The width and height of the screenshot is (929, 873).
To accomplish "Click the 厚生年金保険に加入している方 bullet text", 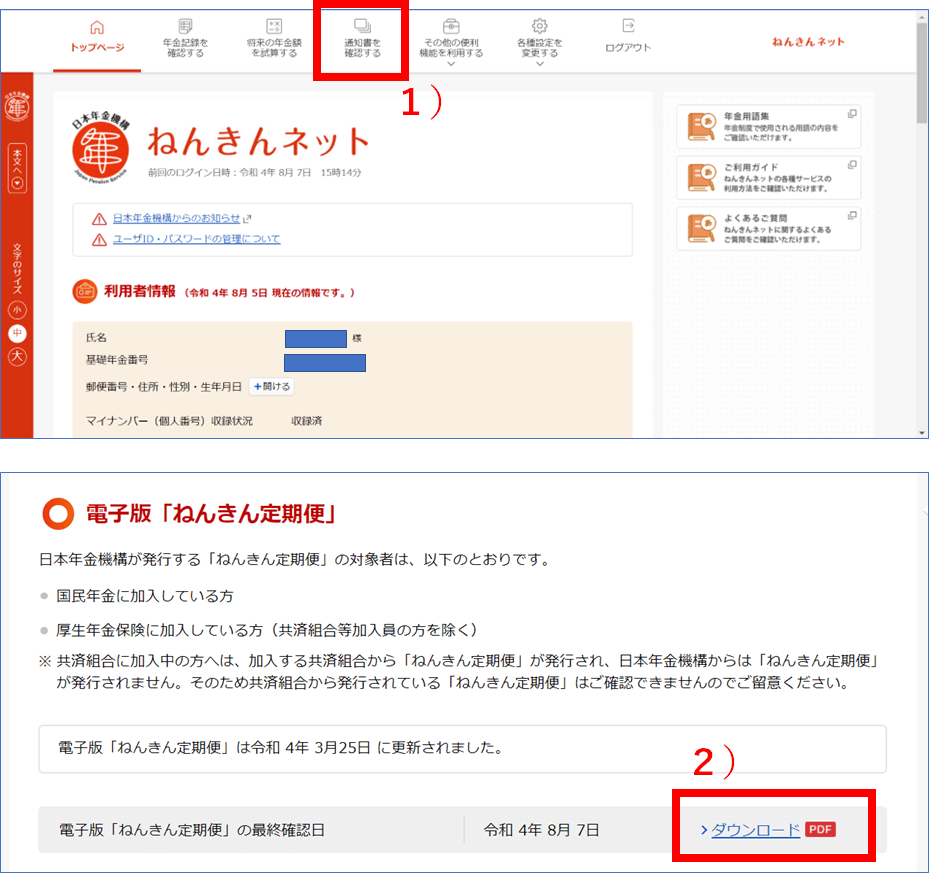I will pyautogui.click(x=267, y=629).
